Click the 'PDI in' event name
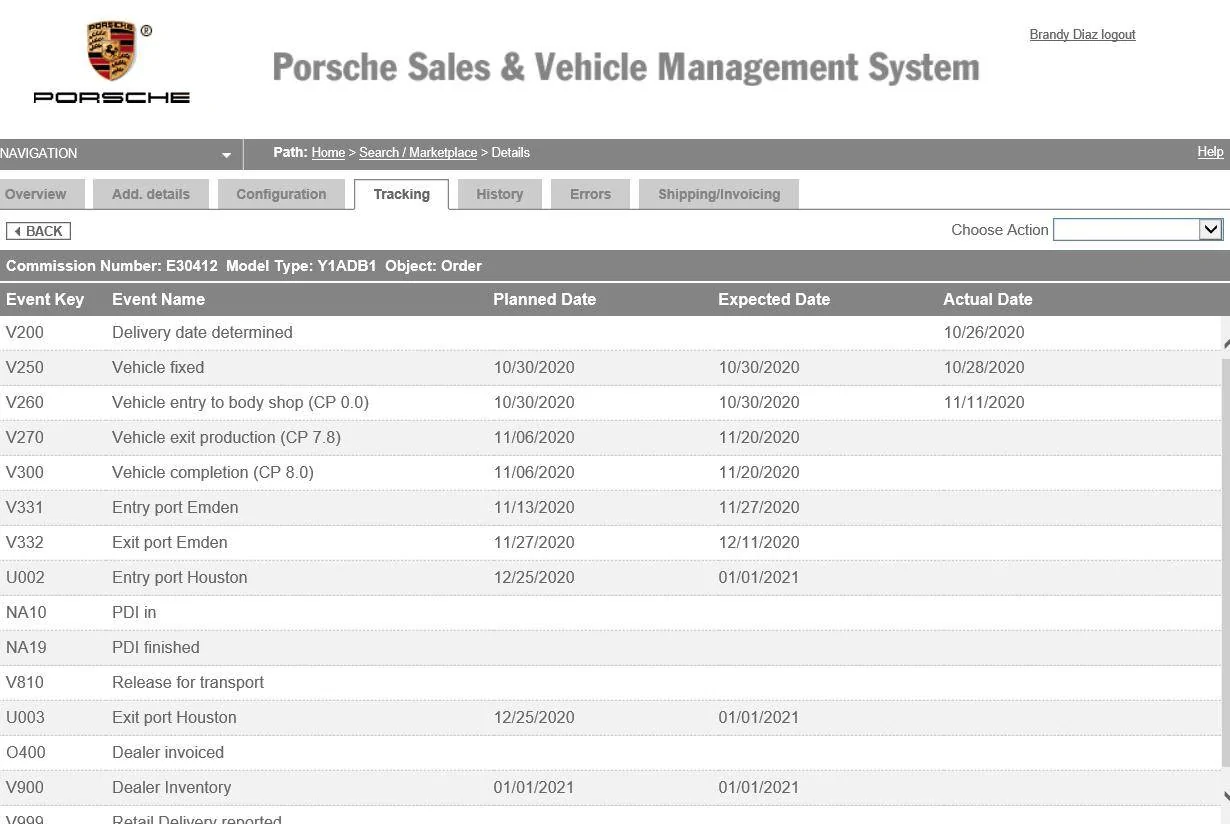This screenshot has height=824, width=1230. tap(134, 612)
